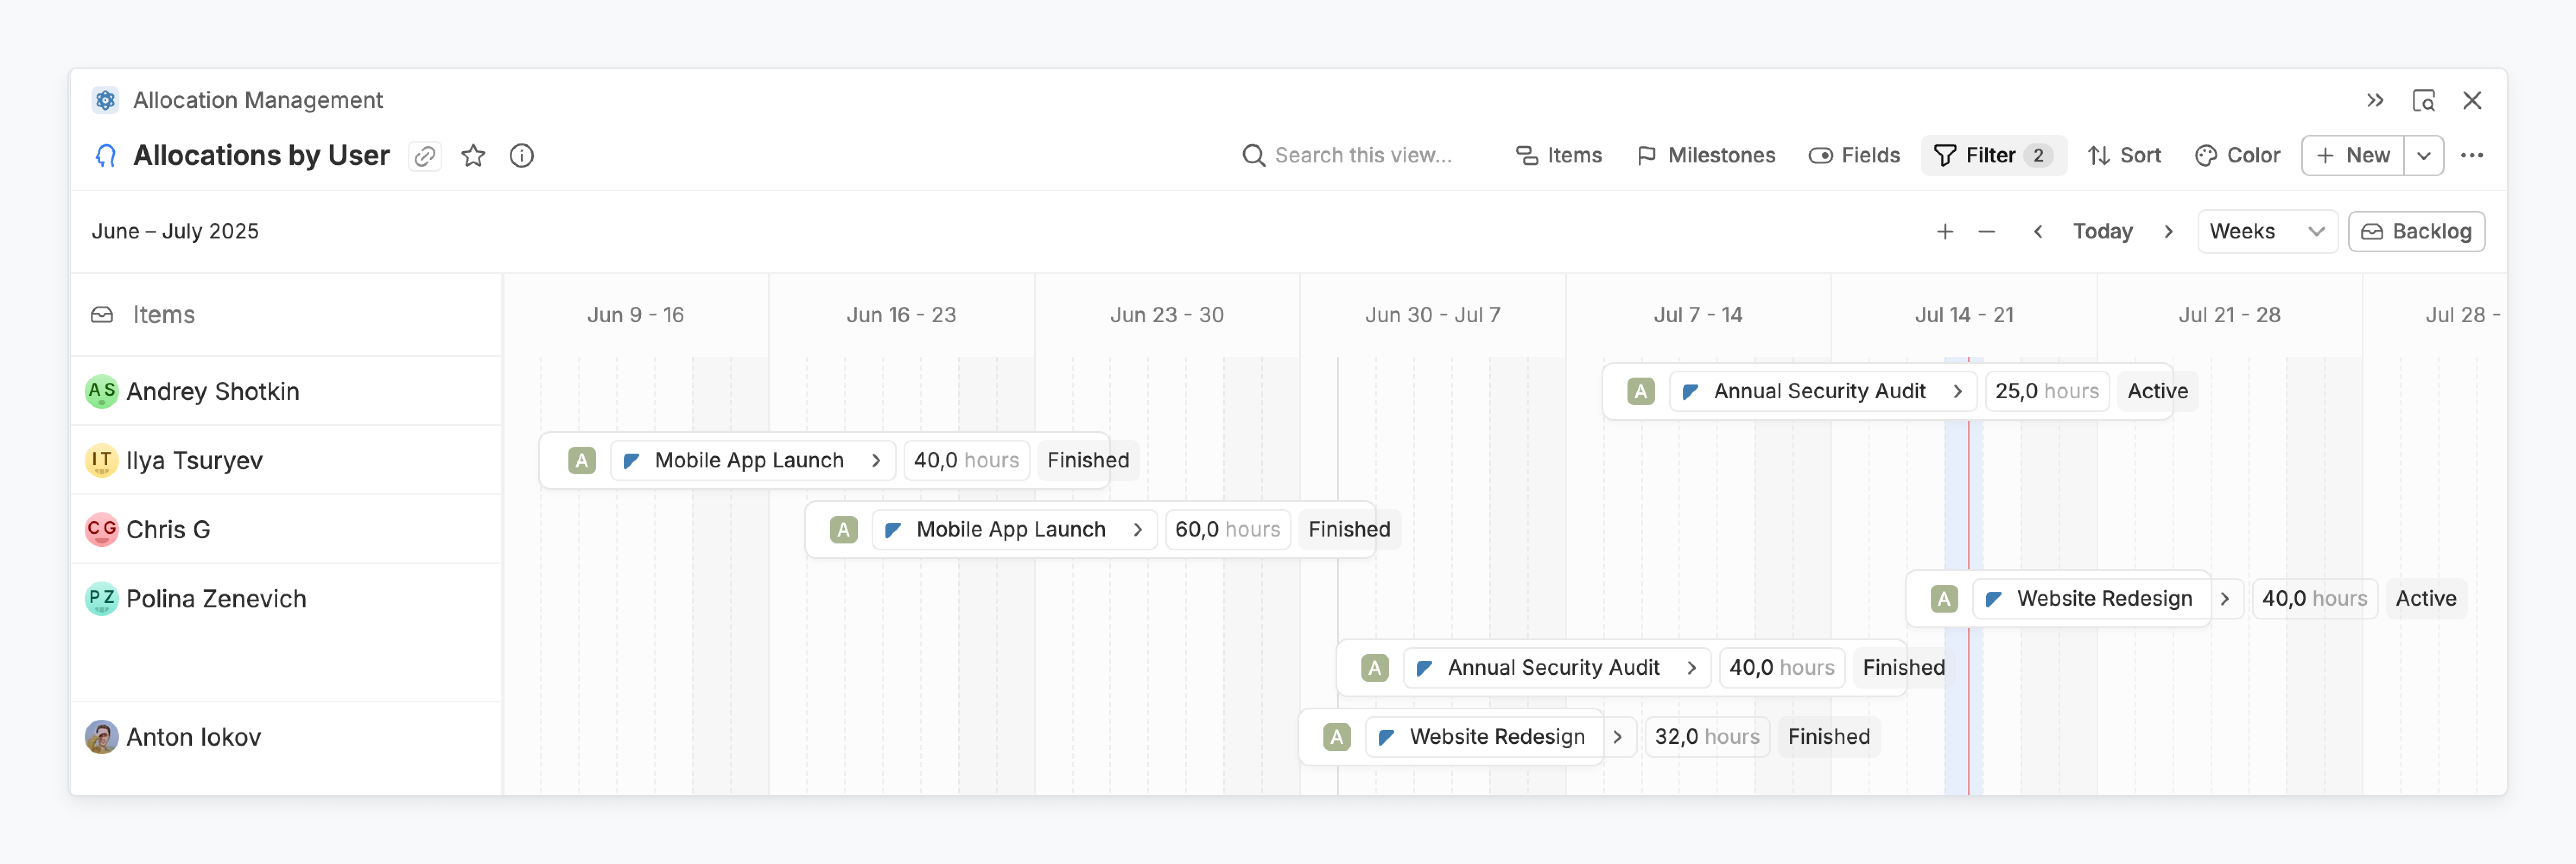This screenshot has height=864, width=2576.
Task: Open view info icon
Action: (521, 156)
